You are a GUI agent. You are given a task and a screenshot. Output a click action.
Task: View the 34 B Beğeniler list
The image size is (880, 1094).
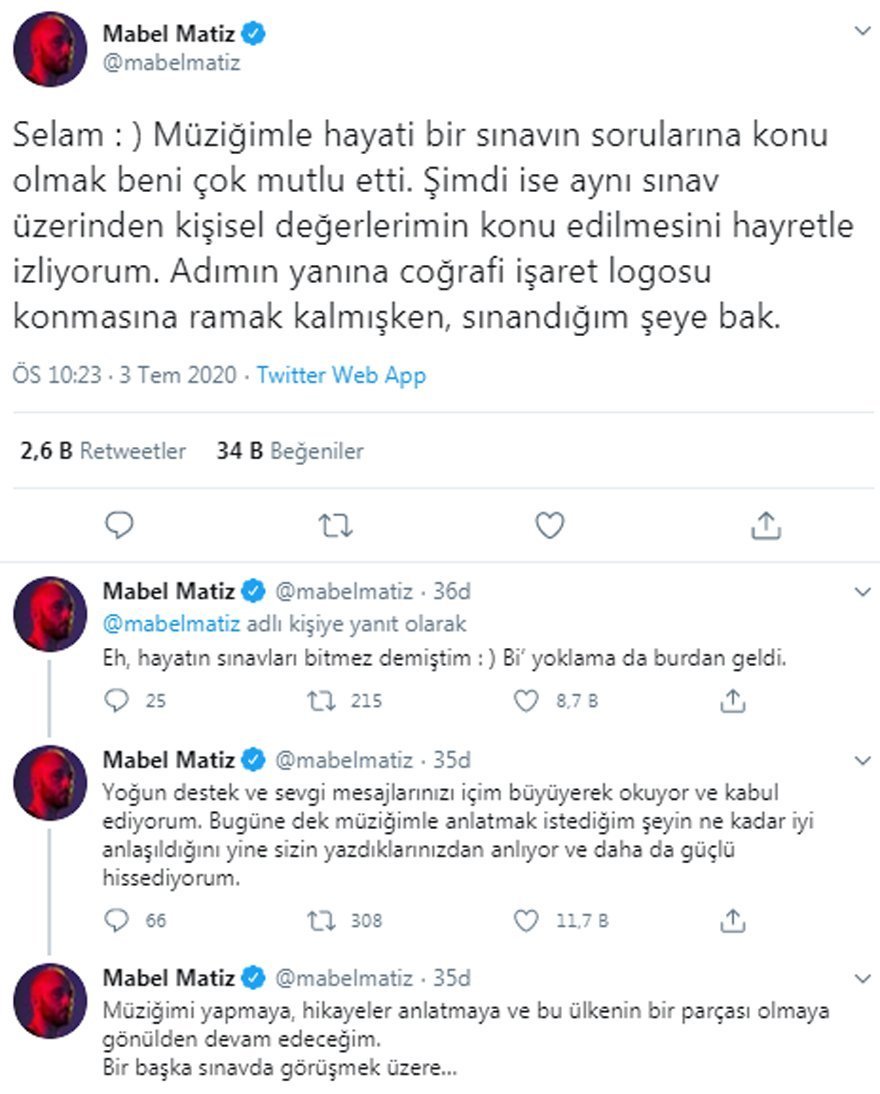pyautogui.click(x=290, y=451)
